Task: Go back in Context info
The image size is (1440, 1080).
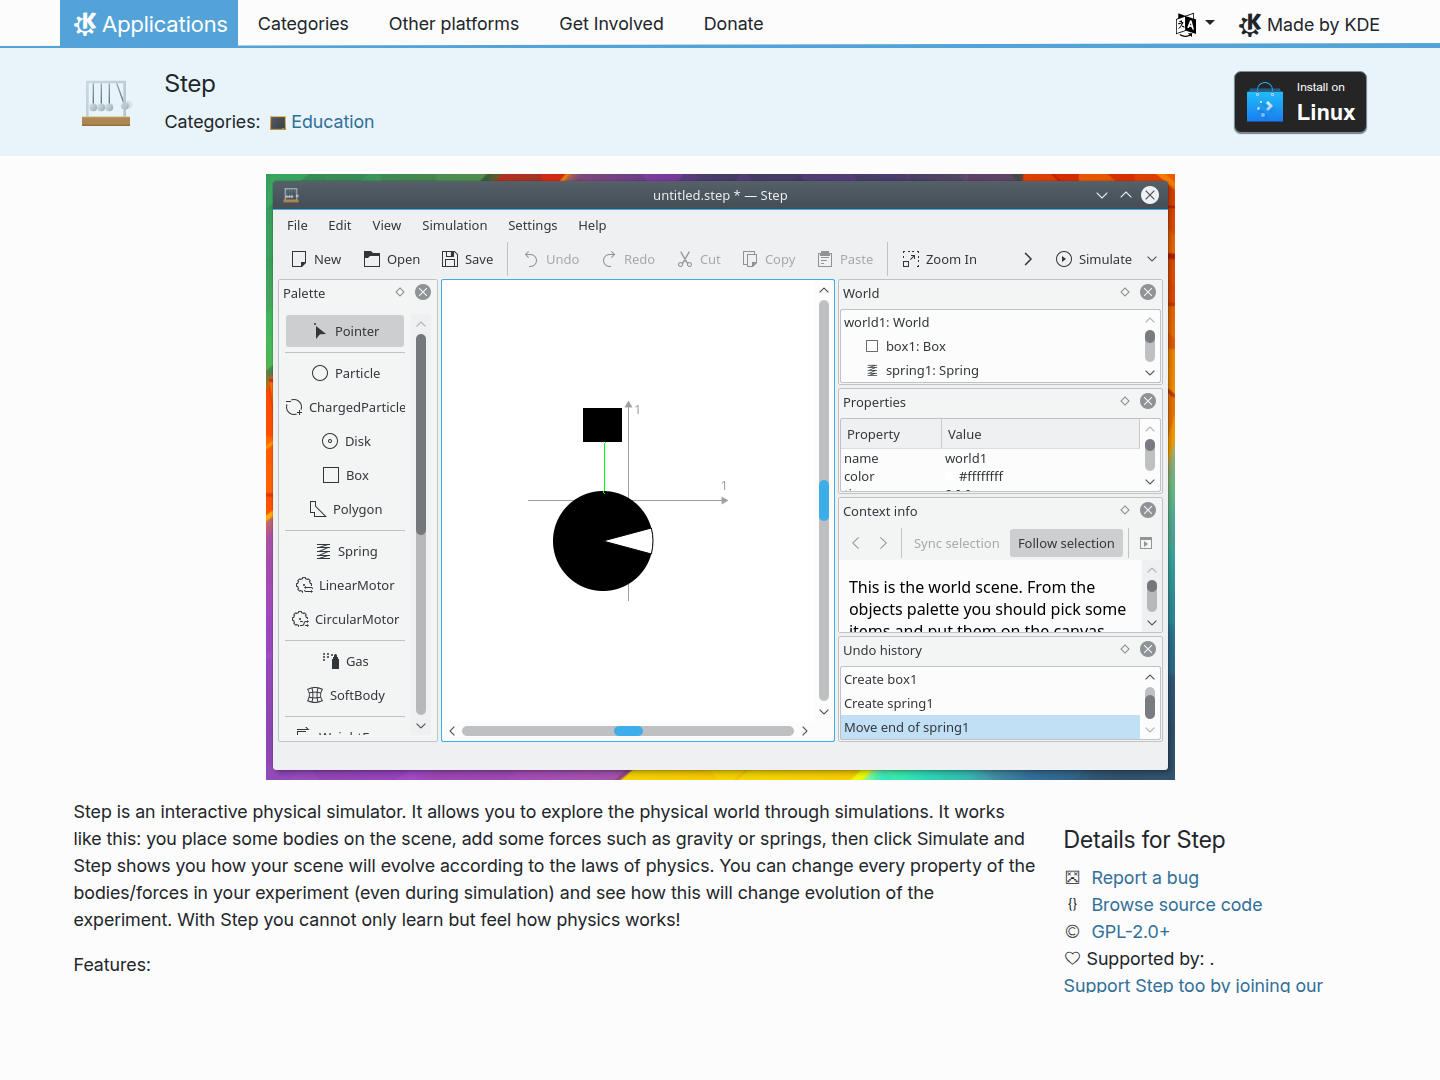Action: pyautogui.click(x=856, y=543)
